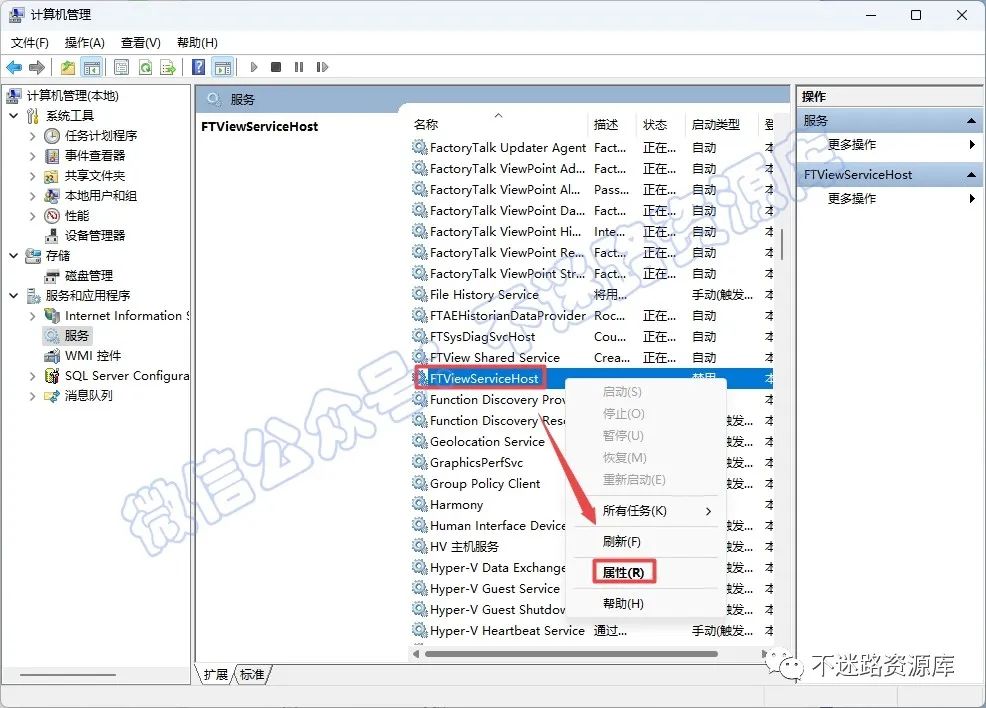
Task: Expand the 消息队列 node
Action: pyautogui.click(x=33, y=396)
